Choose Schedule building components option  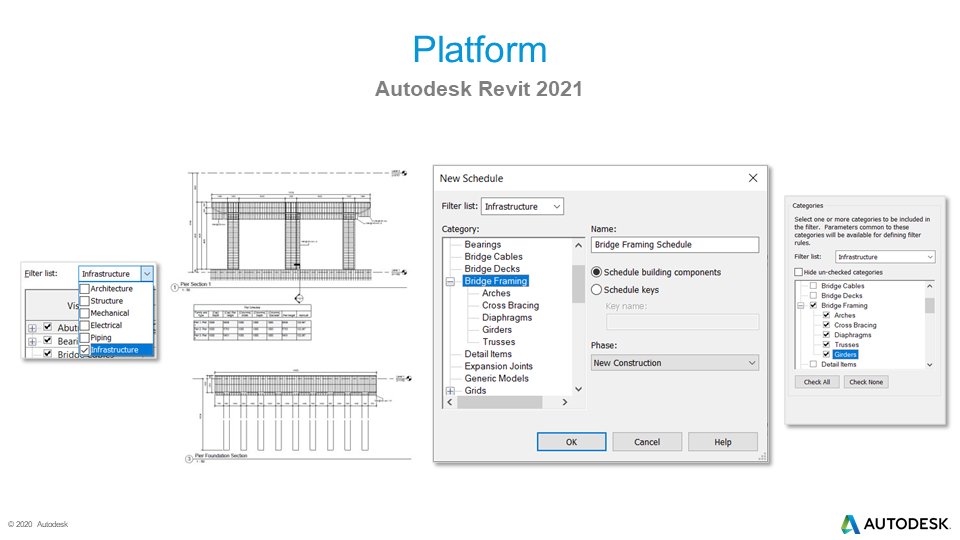(x=597, y=272)
